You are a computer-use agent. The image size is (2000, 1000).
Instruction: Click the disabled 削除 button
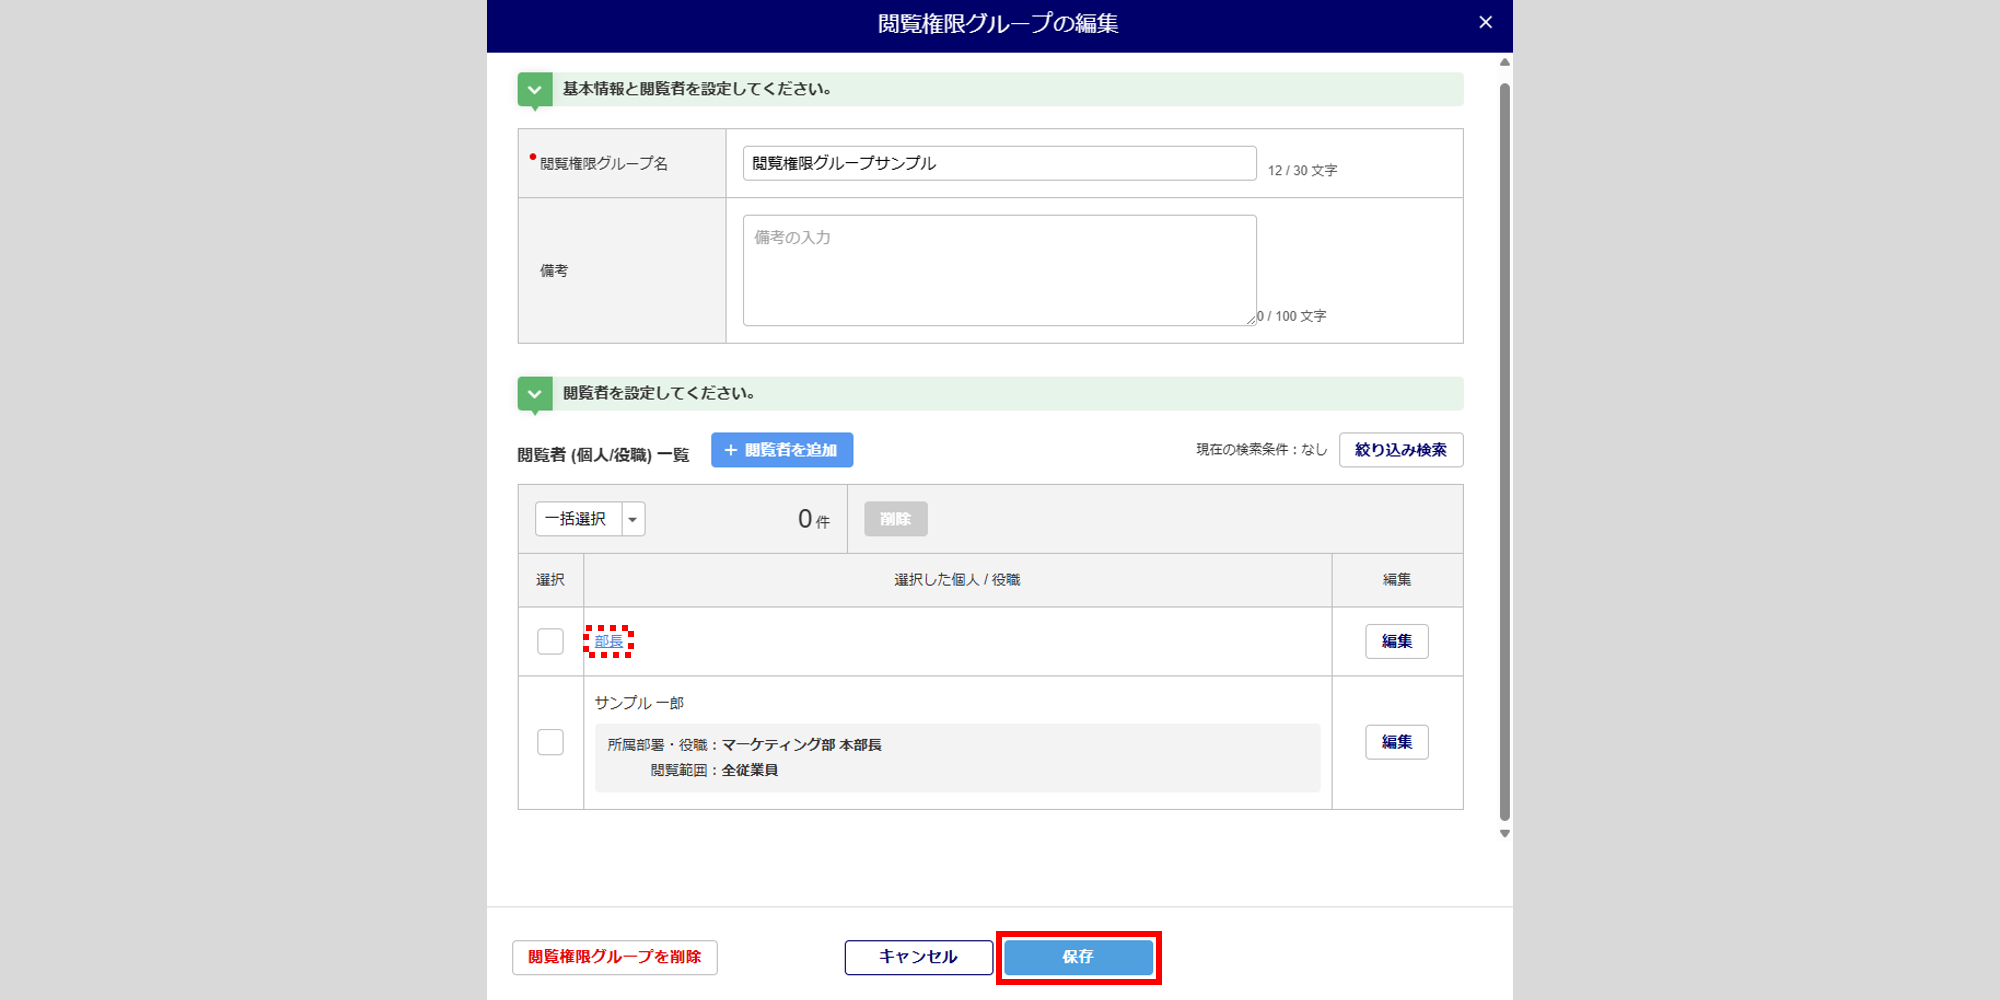(895, 519)
